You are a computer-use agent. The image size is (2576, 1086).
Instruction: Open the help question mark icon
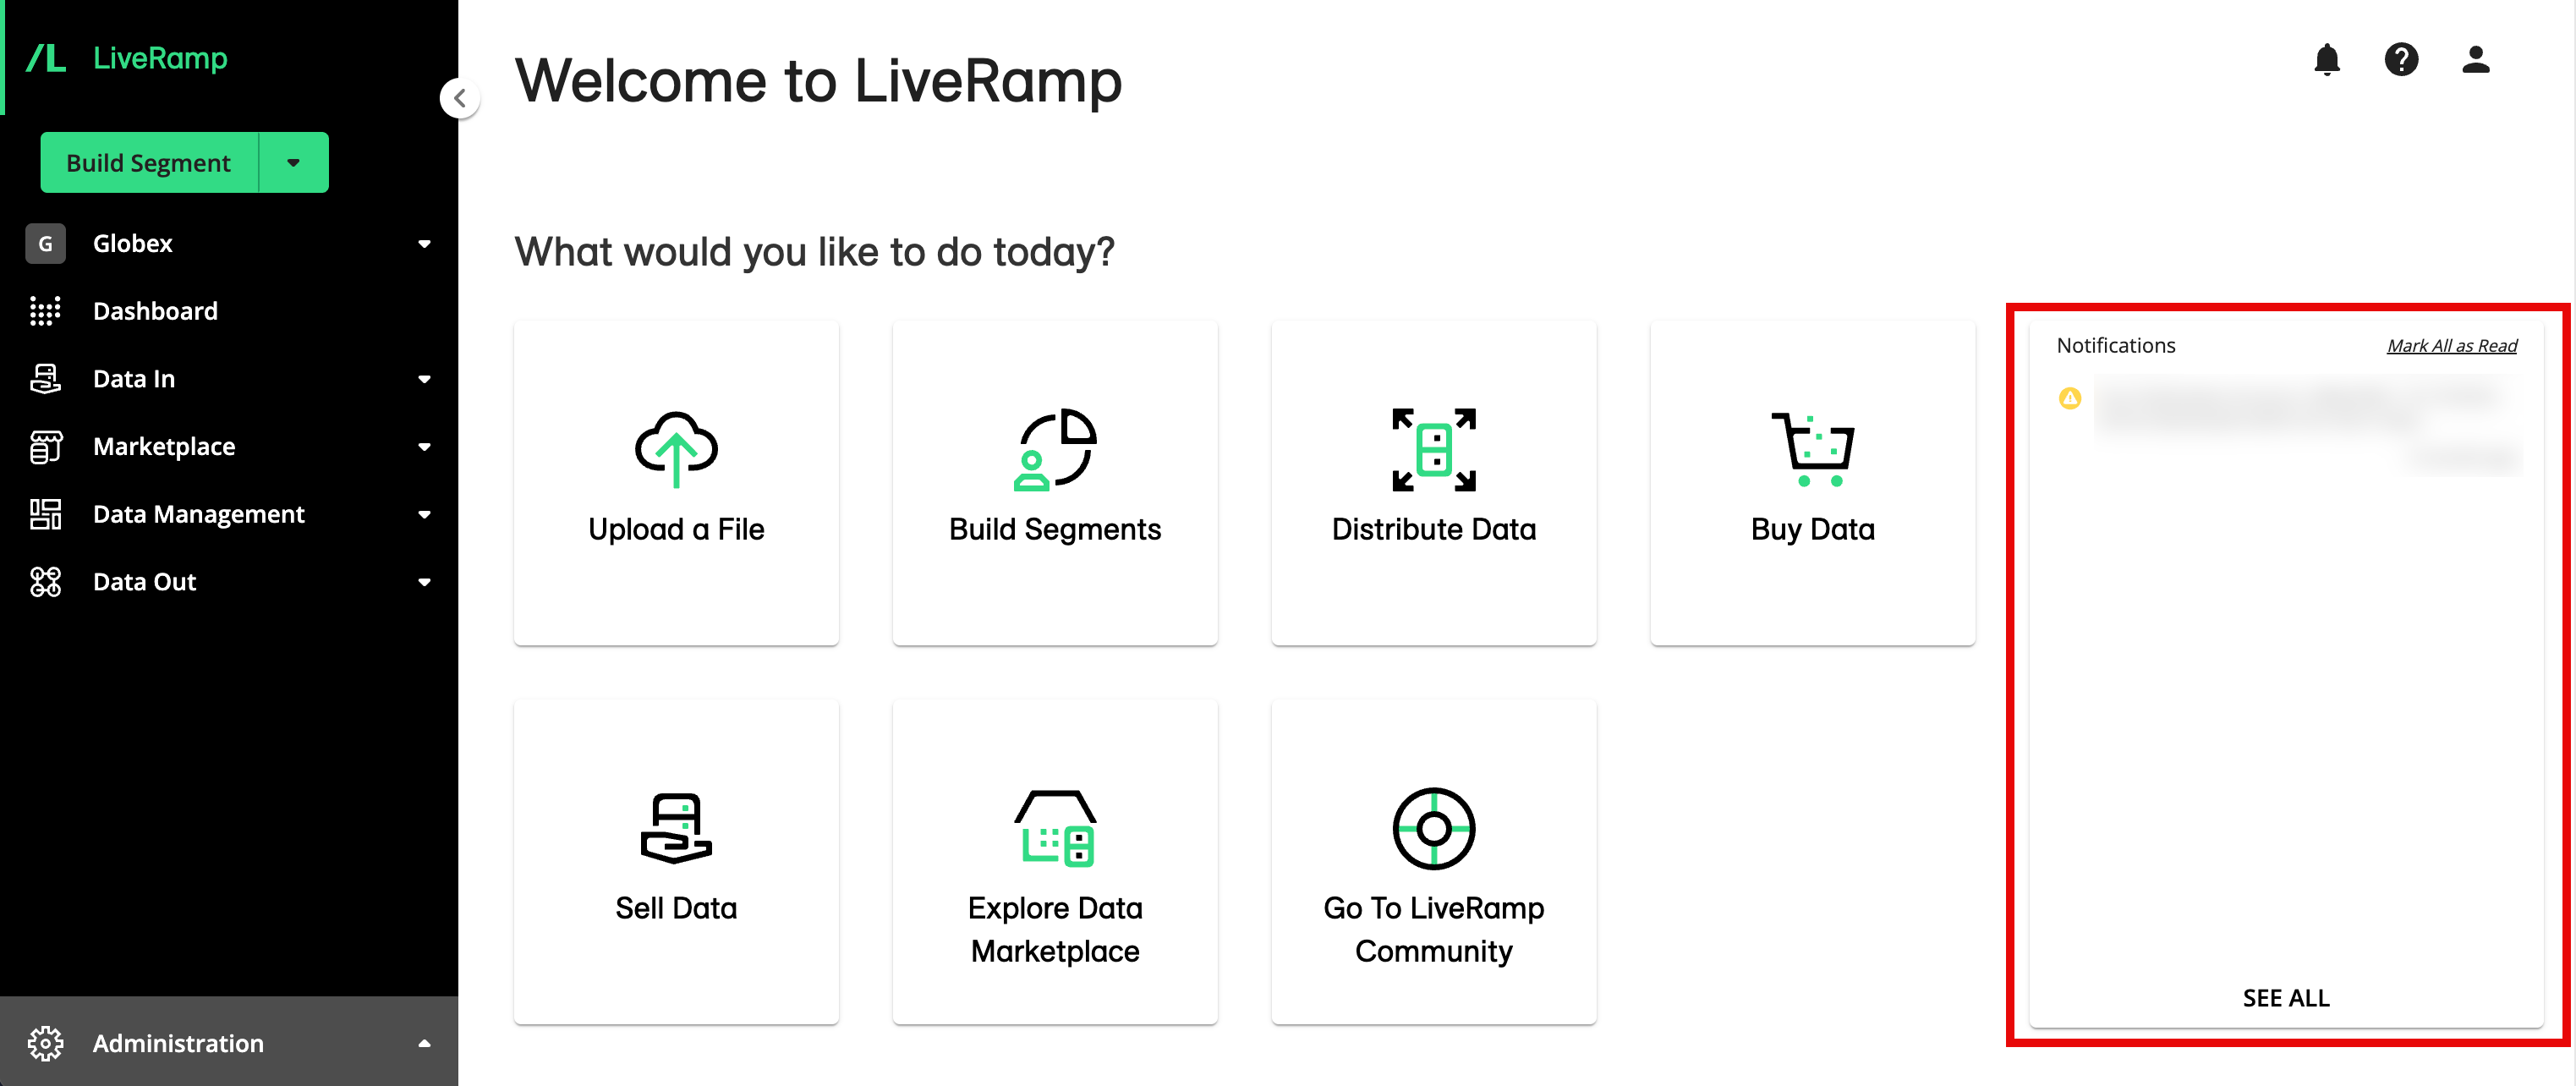pos(2401,60)
